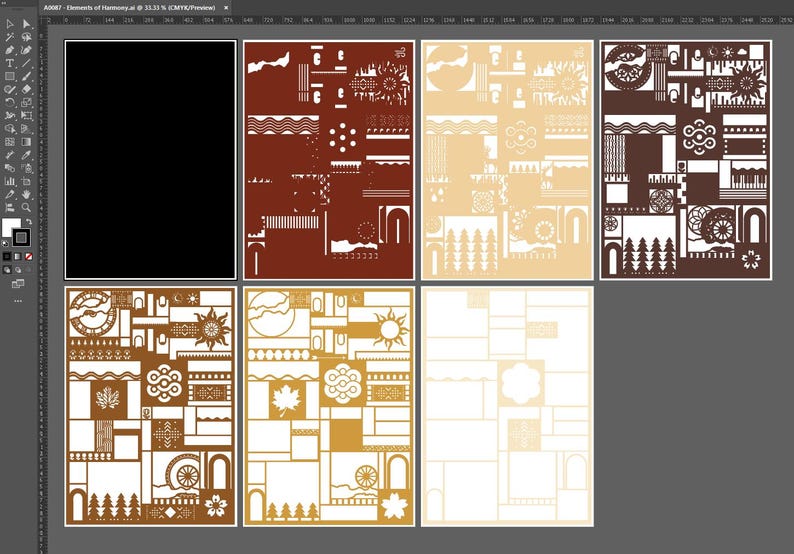Viewport: 794px width, 554px height.
Task: Select the Type tool
Action: point(10,63)
